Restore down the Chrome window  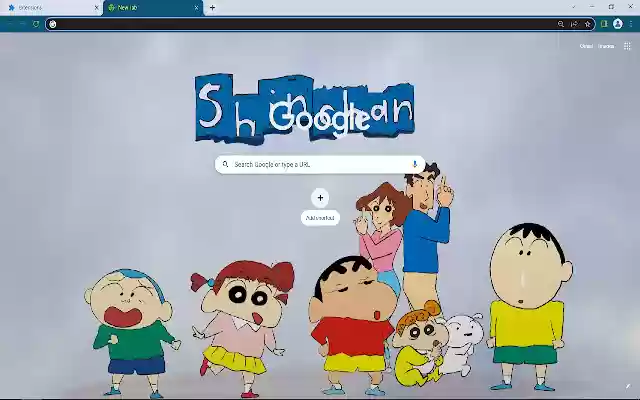click(611, 7)
